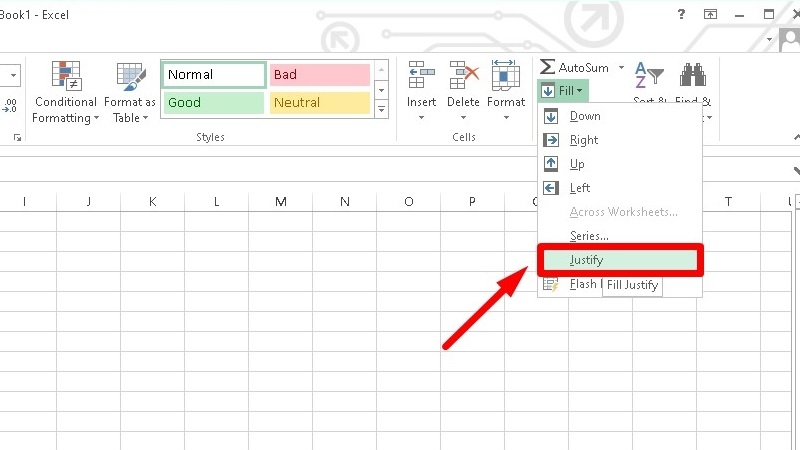Click the Conditional Formatting icon
This screenshot has height=450, width=800.
[x=66, y=75]
